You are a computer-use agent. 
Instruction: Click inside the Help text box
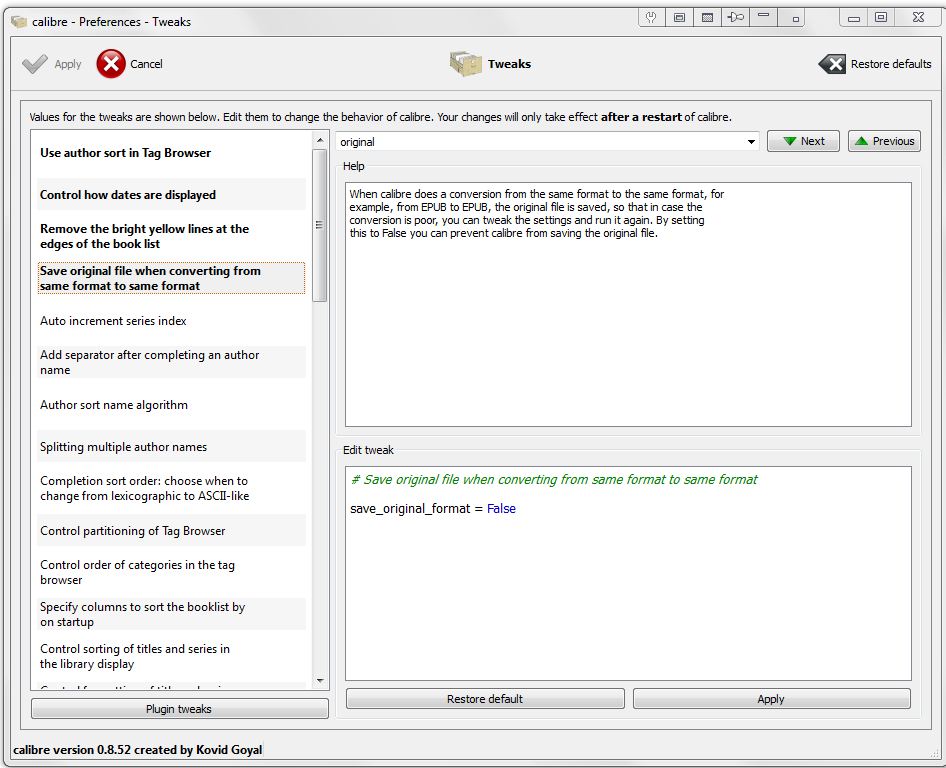click(628, 305)
